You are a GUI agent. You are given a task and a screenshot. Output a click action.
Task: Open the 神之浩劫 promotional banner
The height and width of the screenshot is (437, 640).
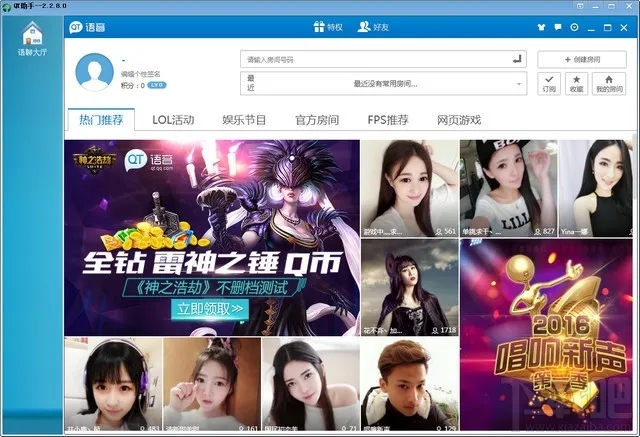click(212, 237)
